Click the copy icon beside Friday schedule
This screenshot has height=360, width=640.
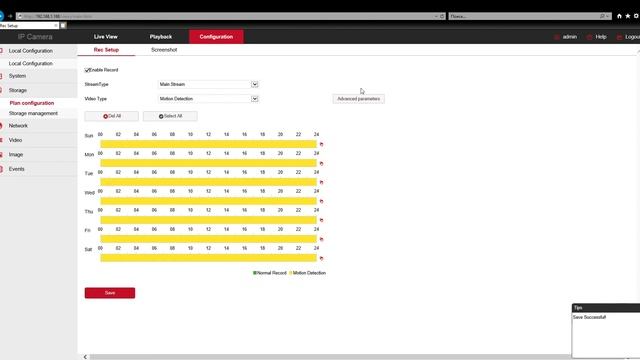coord(321,239)
